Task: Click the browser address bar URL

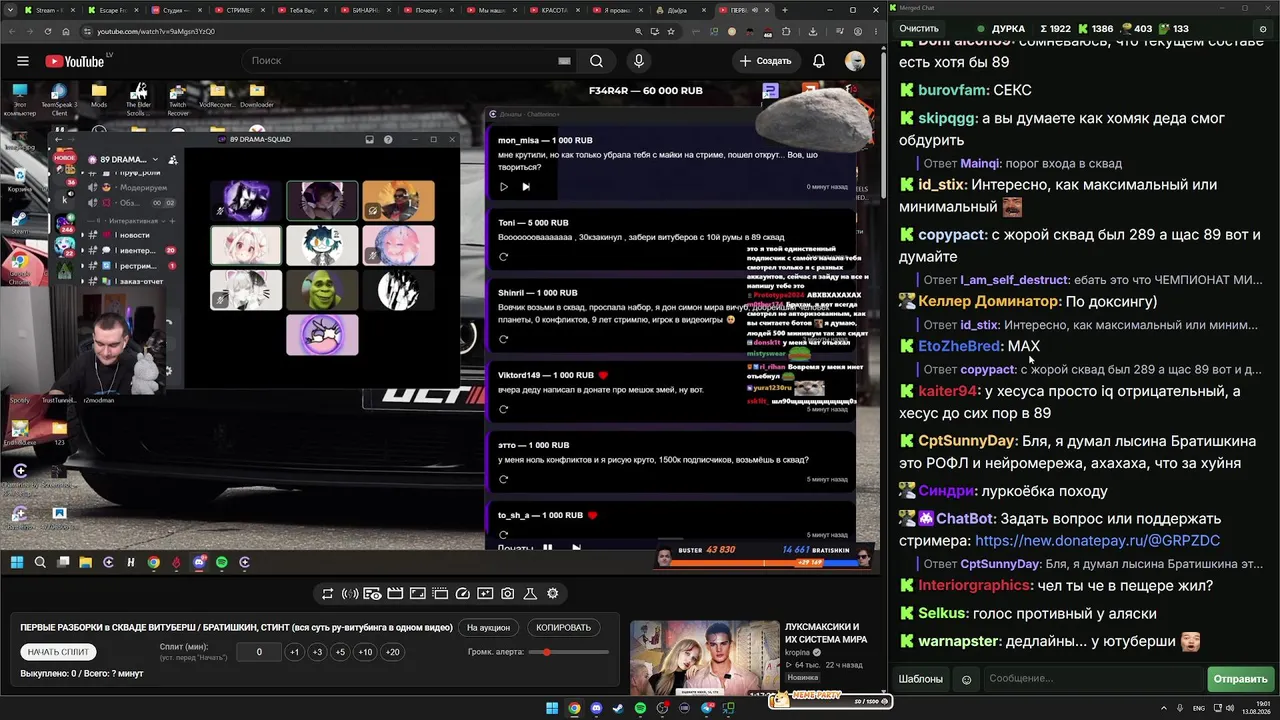Action: pos(155,31)
